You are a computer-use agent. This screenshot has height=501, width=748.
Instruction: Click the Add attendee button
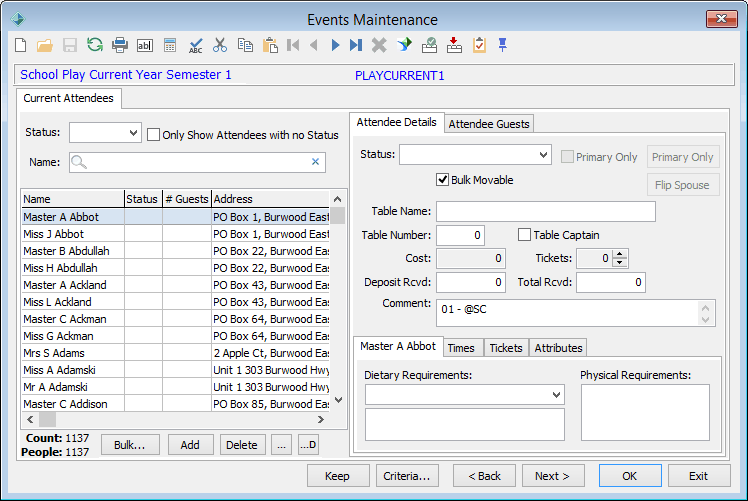(x=190, y=445)
